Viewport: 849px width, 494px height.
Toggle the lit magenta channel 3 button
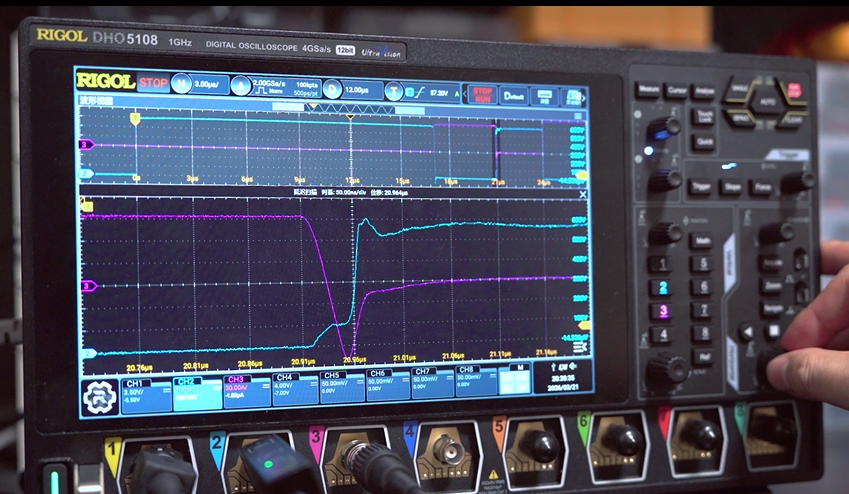[x=663, y=311]
